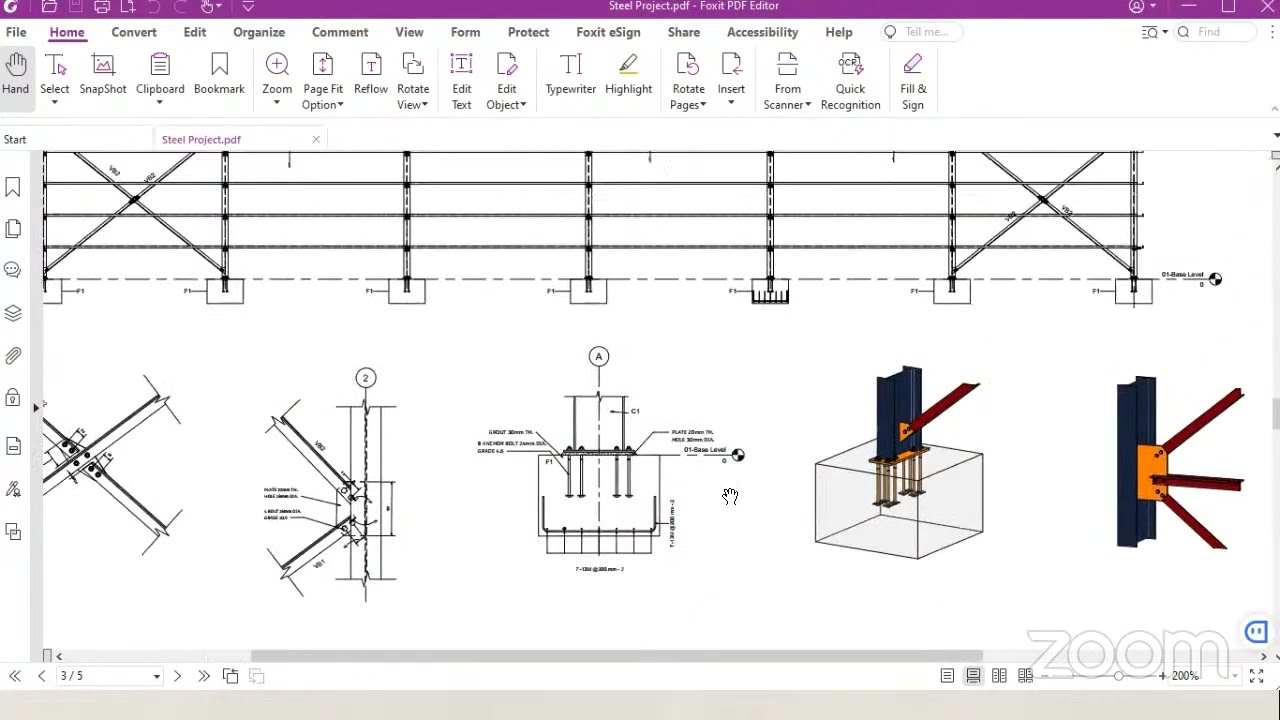Viewport: 1280px width, 720px height.
Task: Open the Comment ribbon tab
Action: click(340, 32)
